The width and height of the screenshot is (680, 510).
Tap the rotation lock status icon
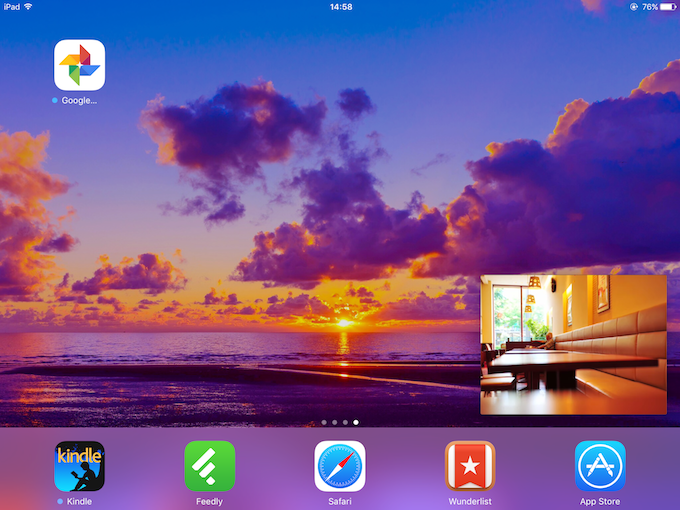tap(634, 7)
